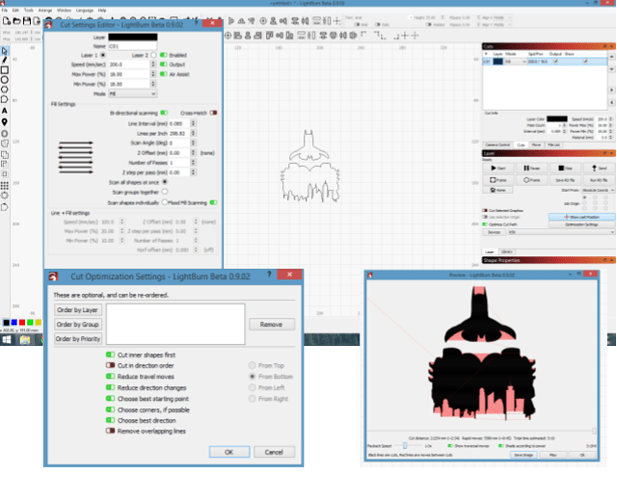Toggle Cut in direction order
Image resolution: width=617 pixels, height=500 pixels.
pos(111,365)
